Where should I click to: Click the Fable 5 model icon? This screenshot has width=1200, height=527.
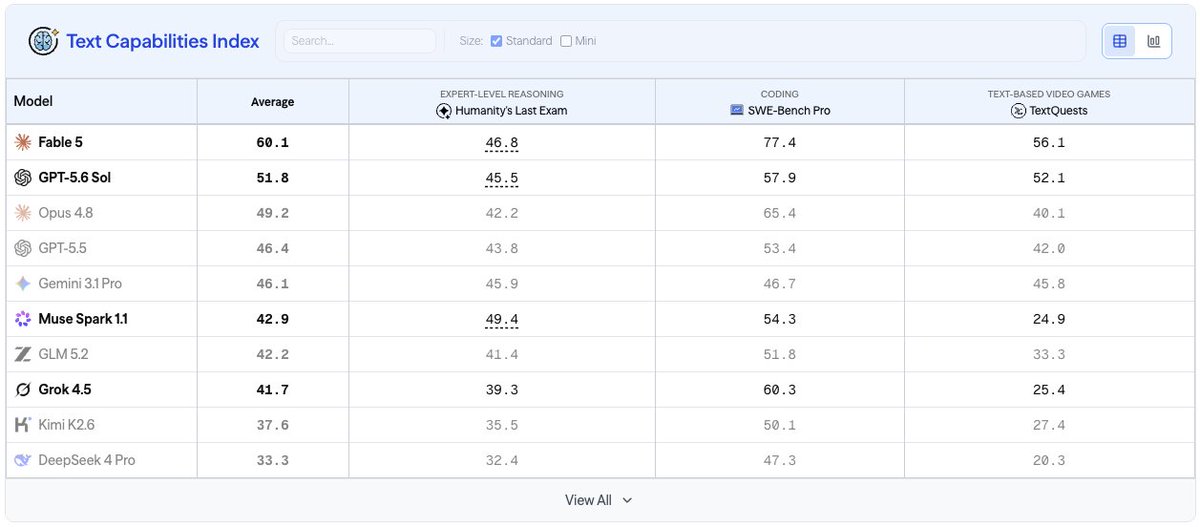[x=23, y=142]
